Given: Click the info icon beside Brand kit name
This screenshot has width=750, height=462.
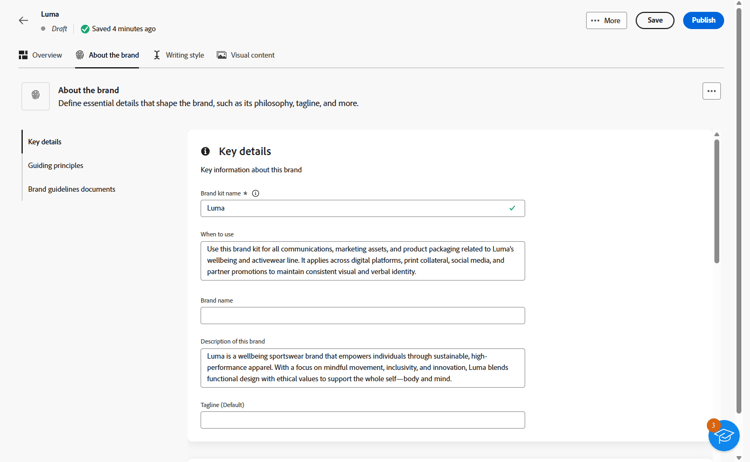Looking at the screenshot, I should 255,193.
